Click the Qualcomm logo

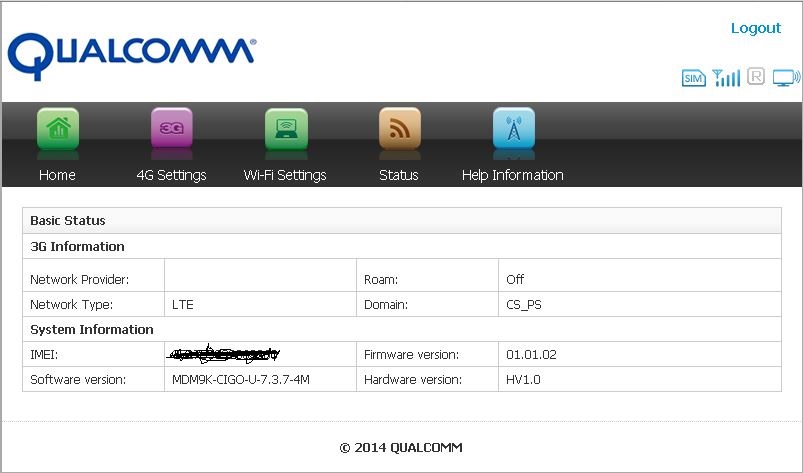[132, 56]
